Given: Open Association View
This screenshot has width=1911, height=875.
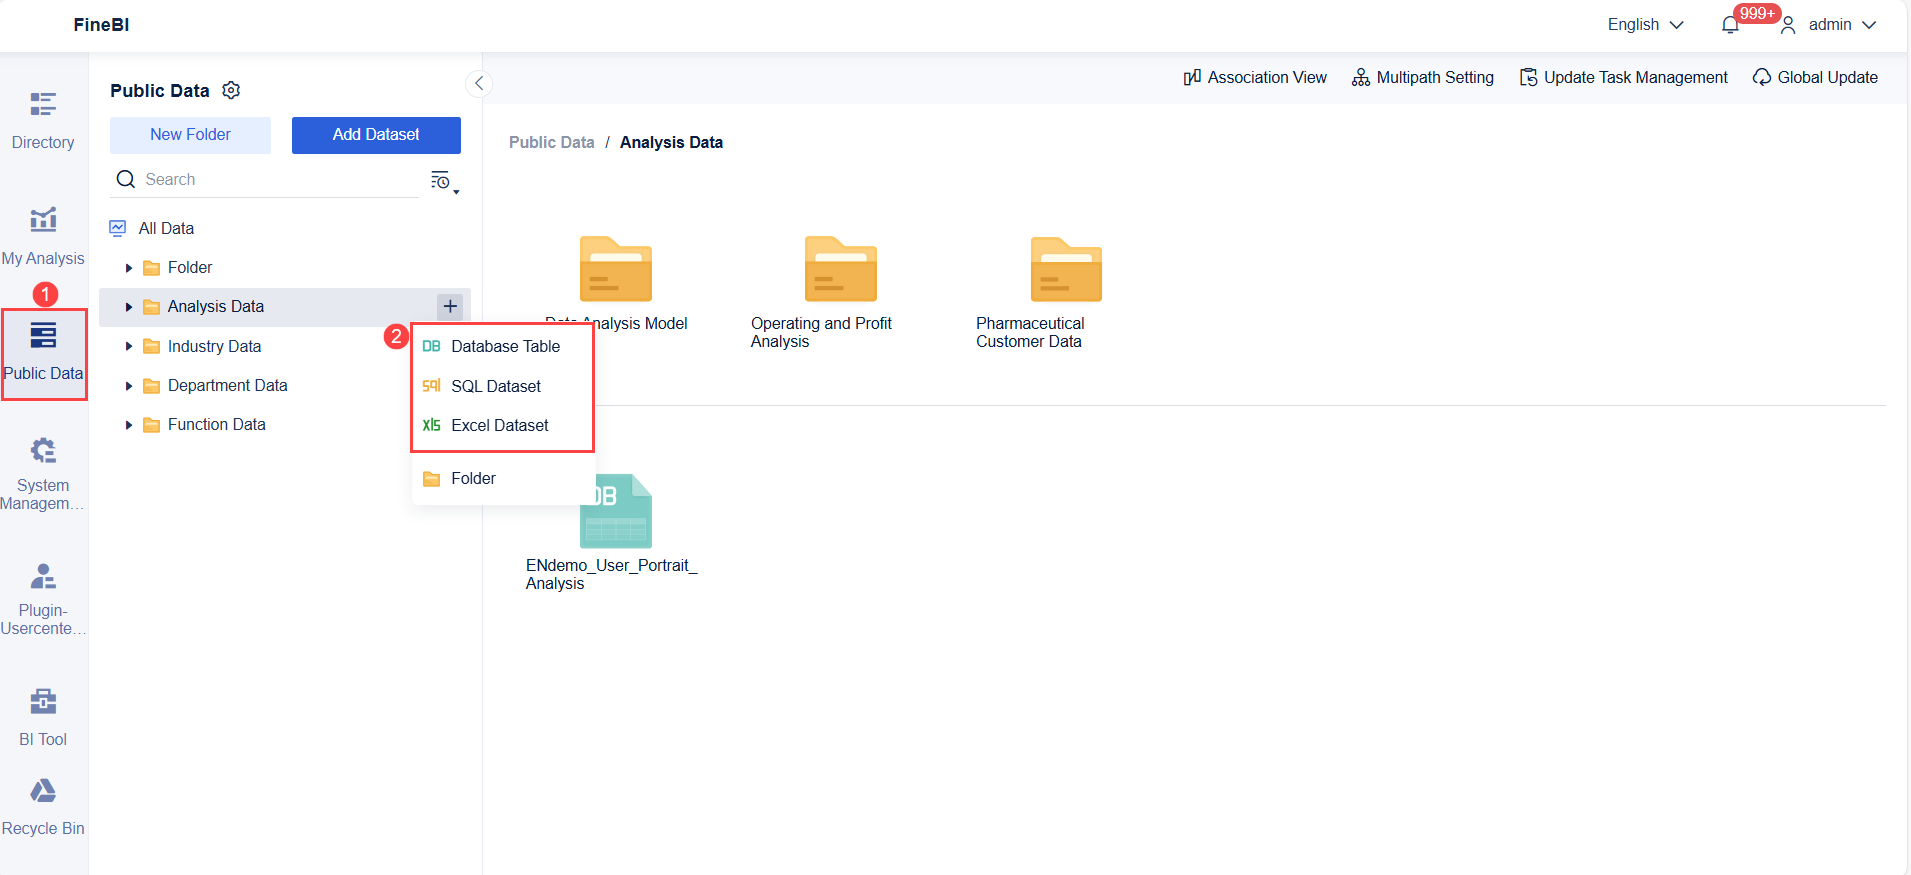Looking at the screenshot, I should pyautogui.click(x=1255, y=77).
